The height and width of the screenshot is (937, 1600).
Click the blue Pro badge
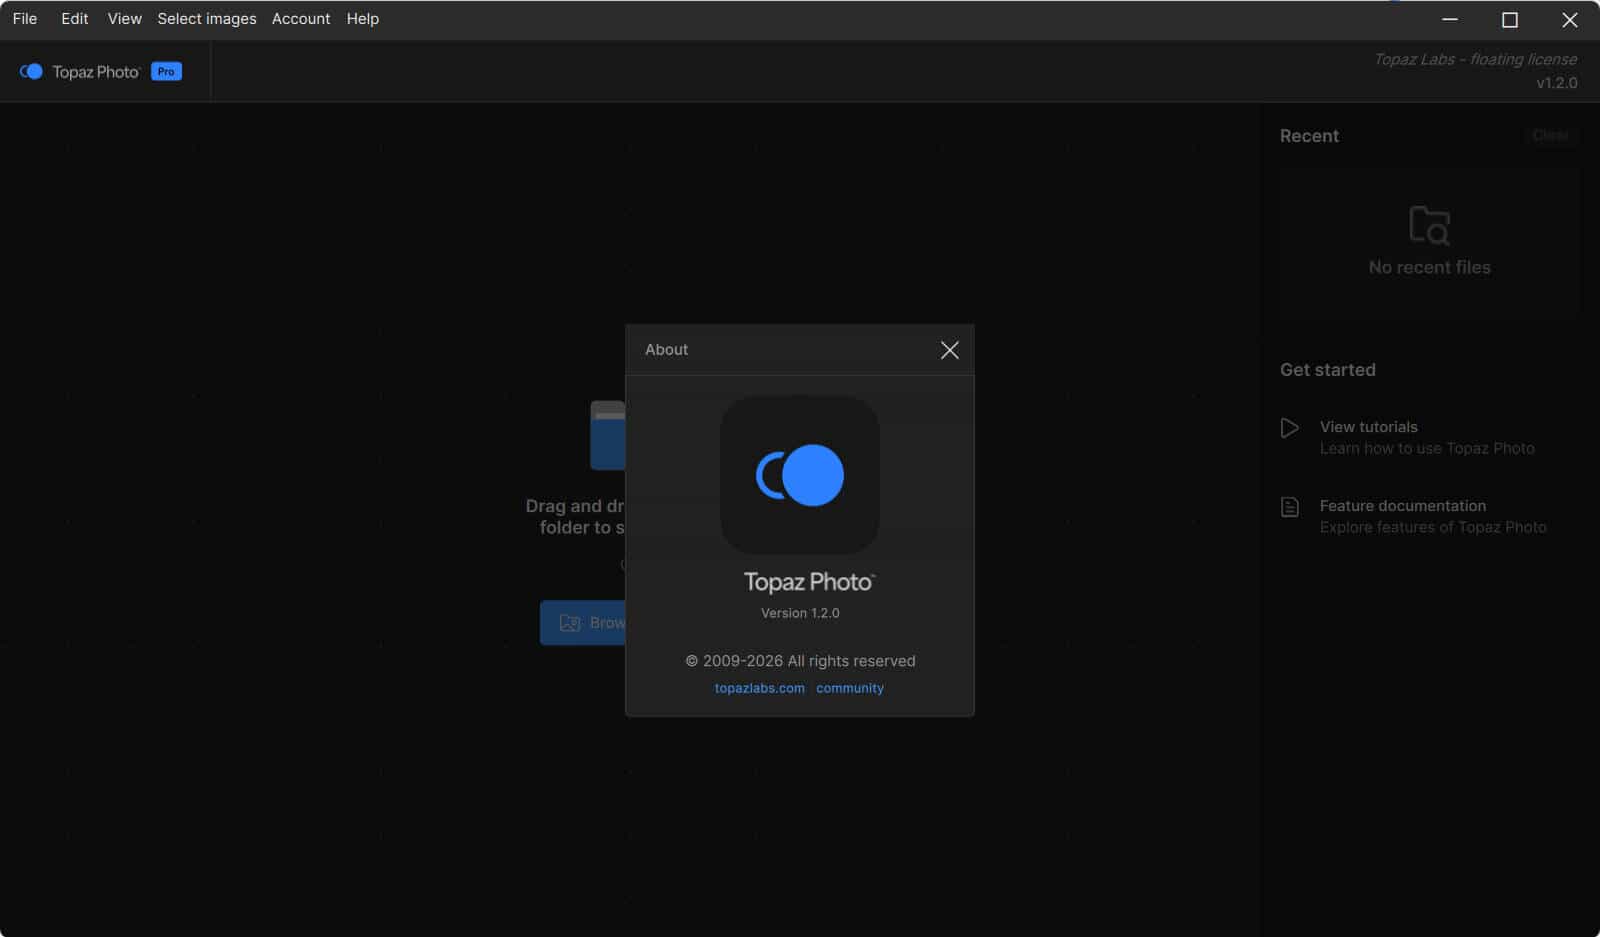(166, 70)
